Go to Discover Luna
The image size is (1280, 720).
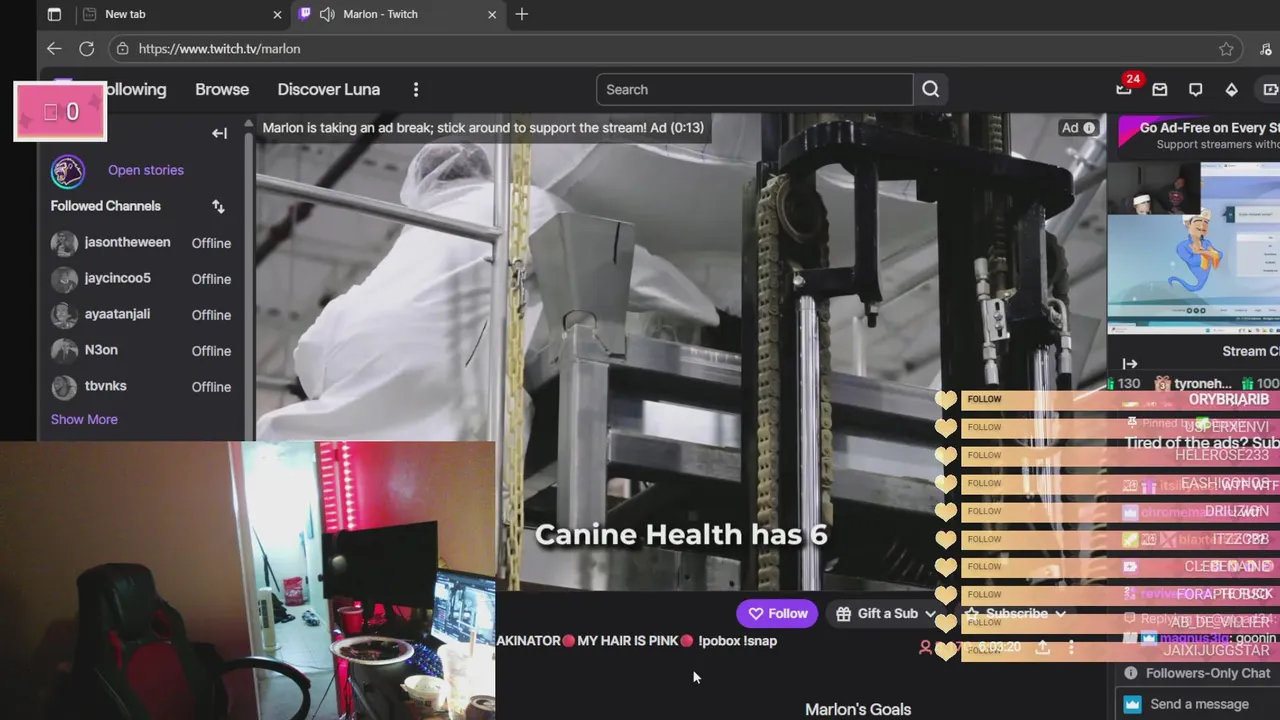coord(328,89)
